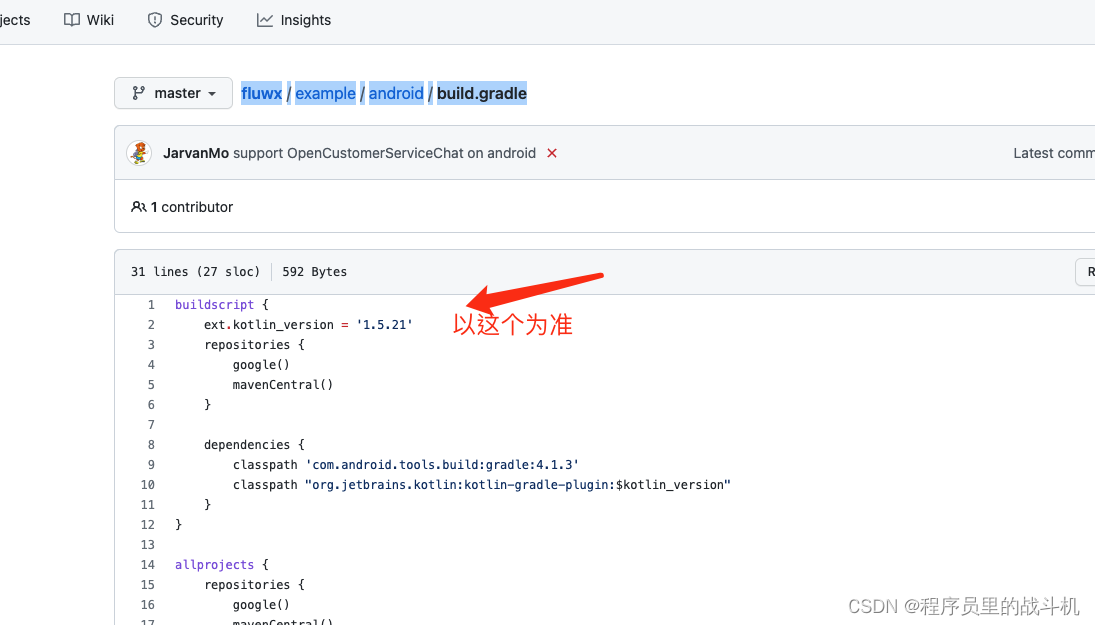This screenshot has width=1095, height=625.
Task: Click the buildscript keyword on line 1
Action: point(214,304)
